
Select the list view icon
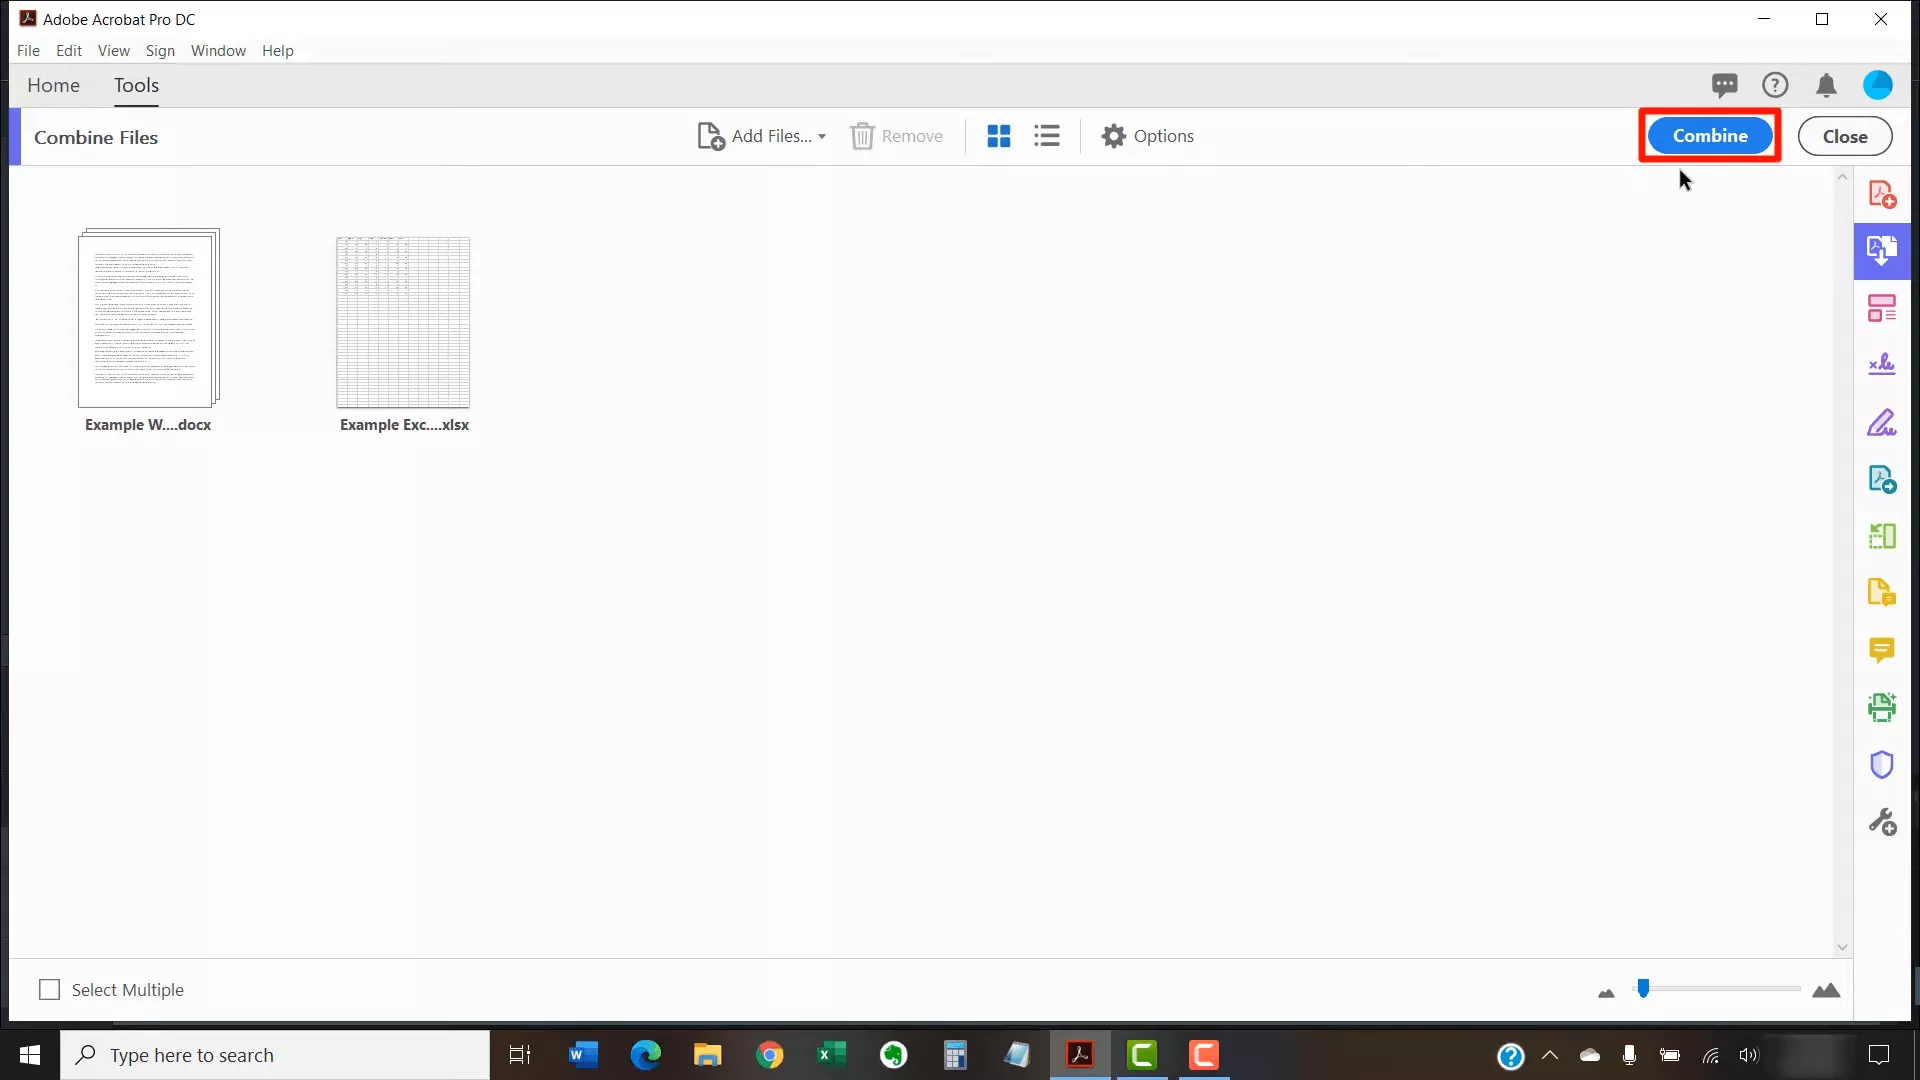1047,135
